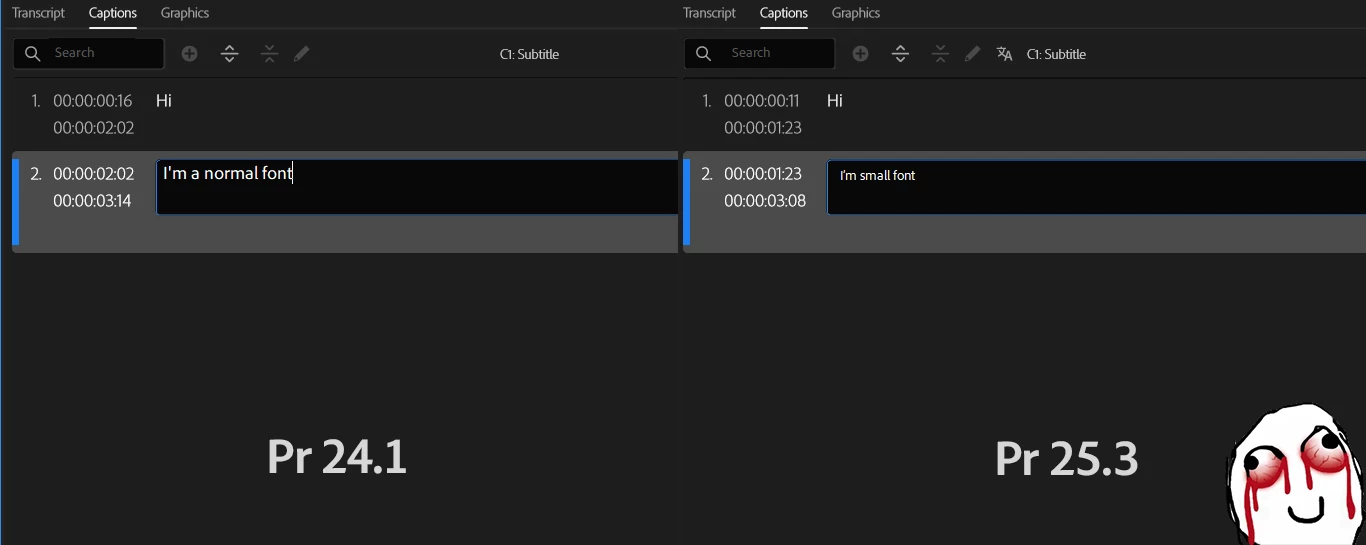The image size is (1366, 545).
Task: Open Transcript tab in Pr 25.3 panel
Action: tap(709, 13)
